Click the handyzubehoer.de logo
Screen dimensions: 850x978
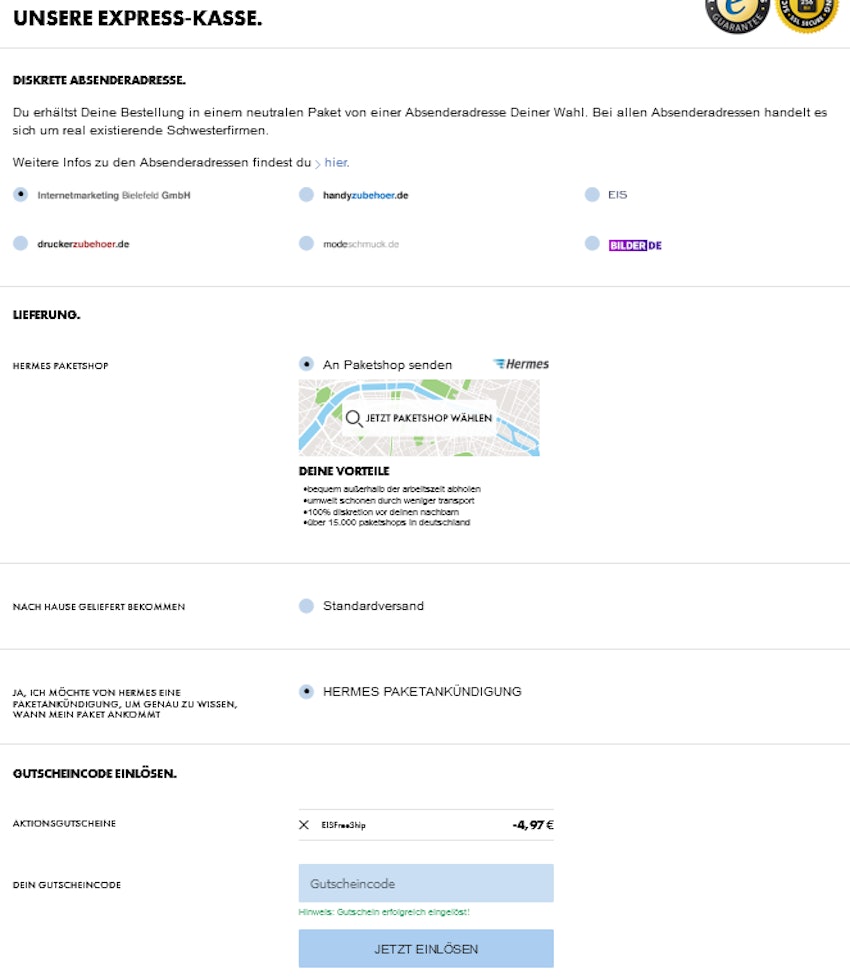365,195
